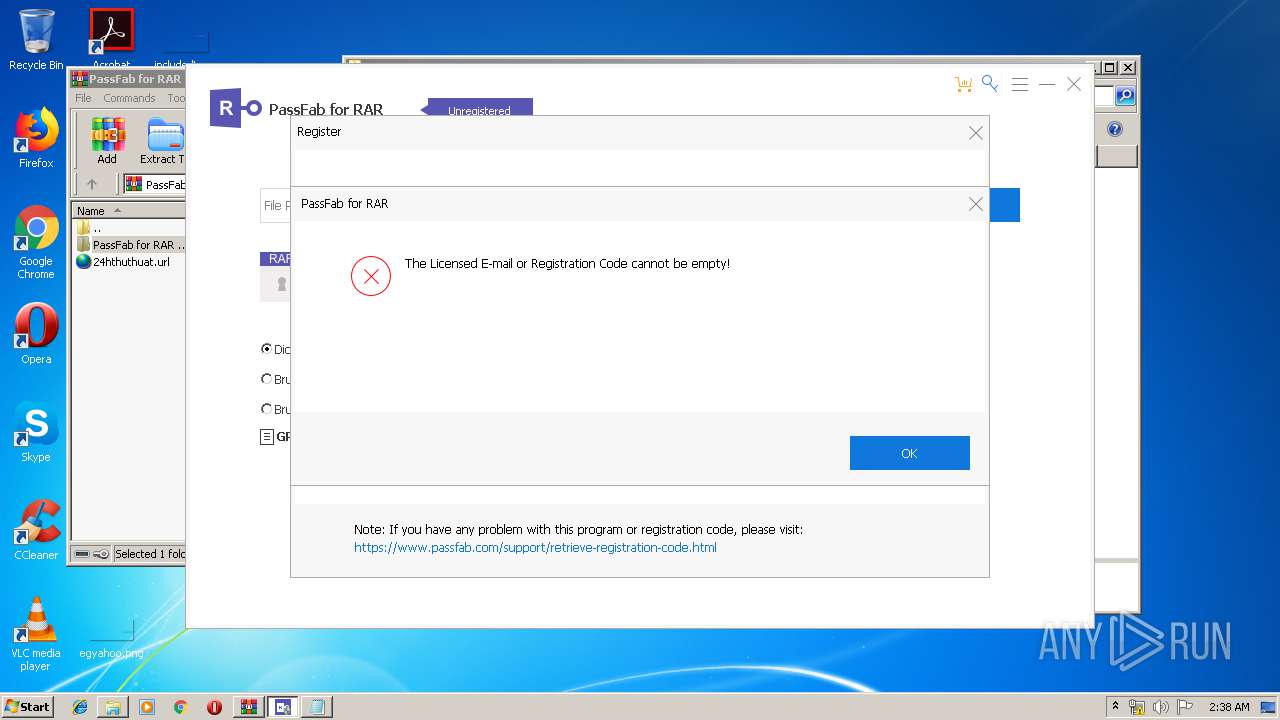The image size is (1280, 720).
Task: Open Opera from the taskbar
Action: [x=214, y=707]
